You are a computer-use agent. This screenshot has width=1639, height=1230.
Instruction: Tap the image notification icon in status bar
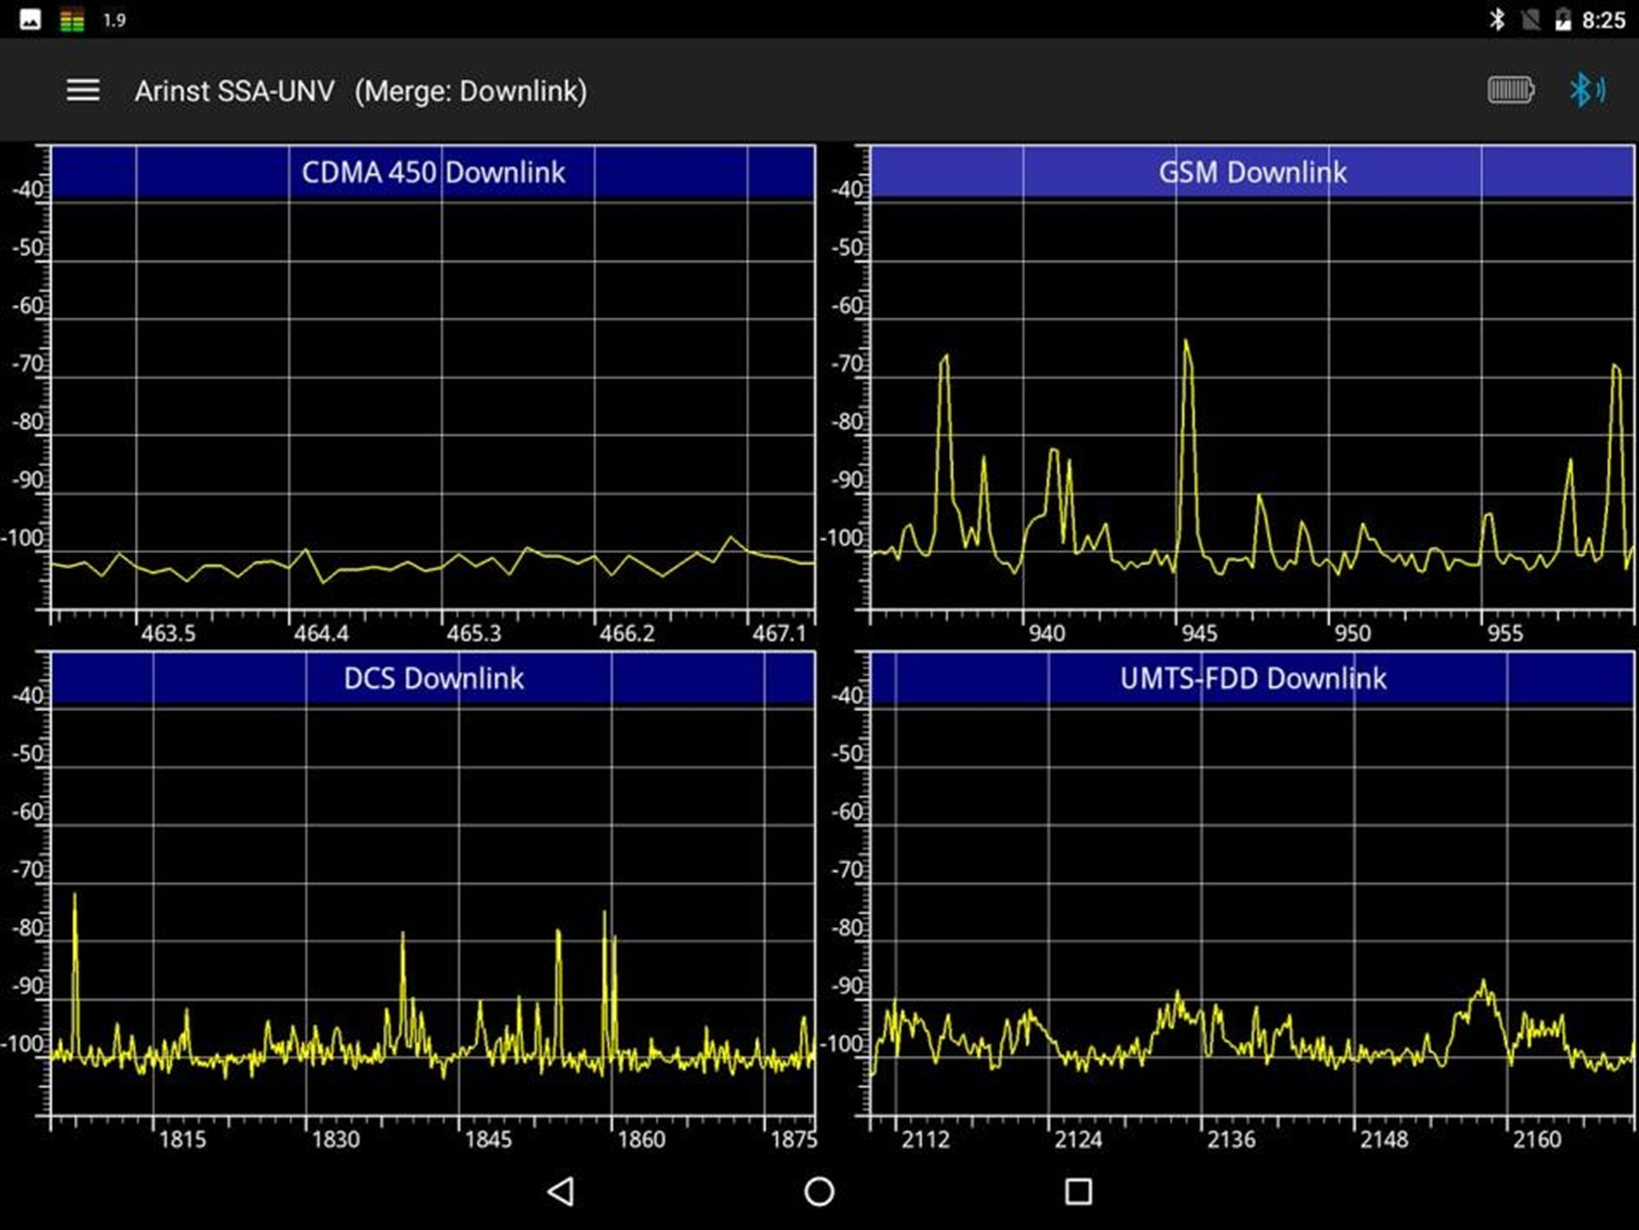[30, 20]
